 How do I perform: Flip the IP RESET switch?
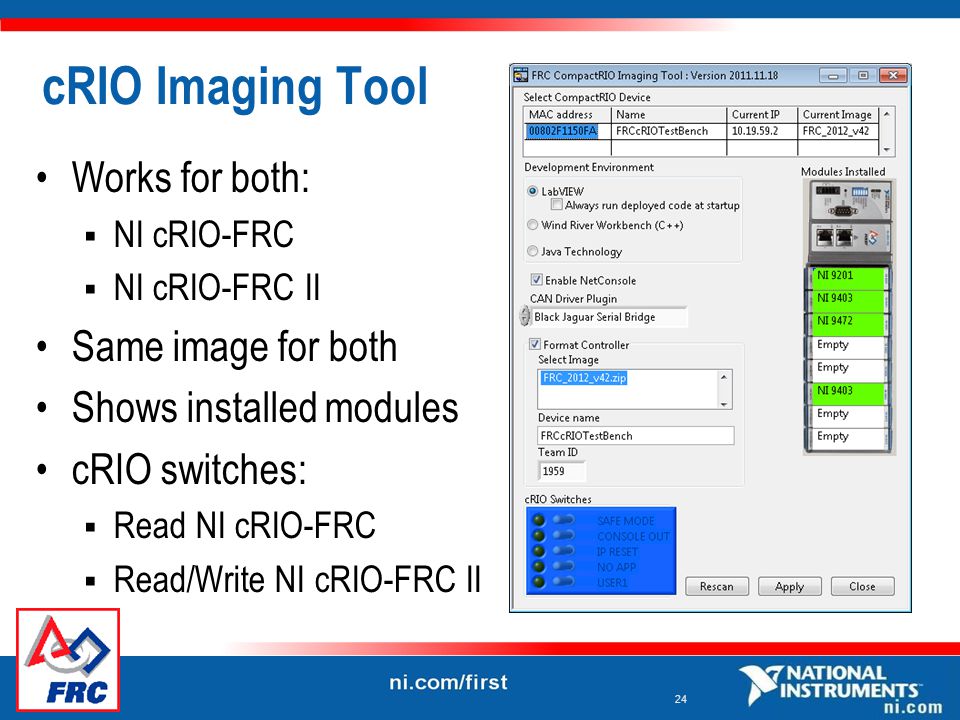563,550
